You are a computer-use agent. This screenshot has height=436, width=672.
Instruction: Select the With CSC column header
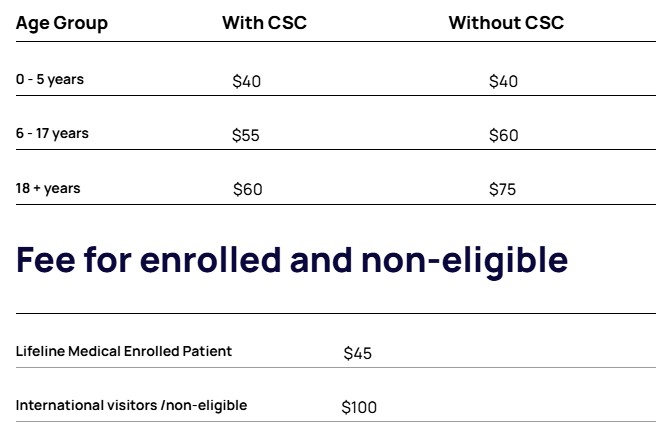[x=264, y=22]
